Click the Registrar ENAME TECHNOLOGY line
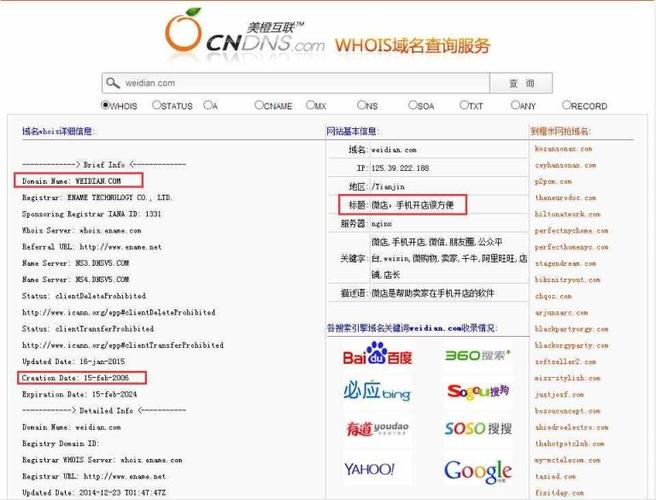The image size is (656, 500). pyautogui.click(x=97, y=197)
